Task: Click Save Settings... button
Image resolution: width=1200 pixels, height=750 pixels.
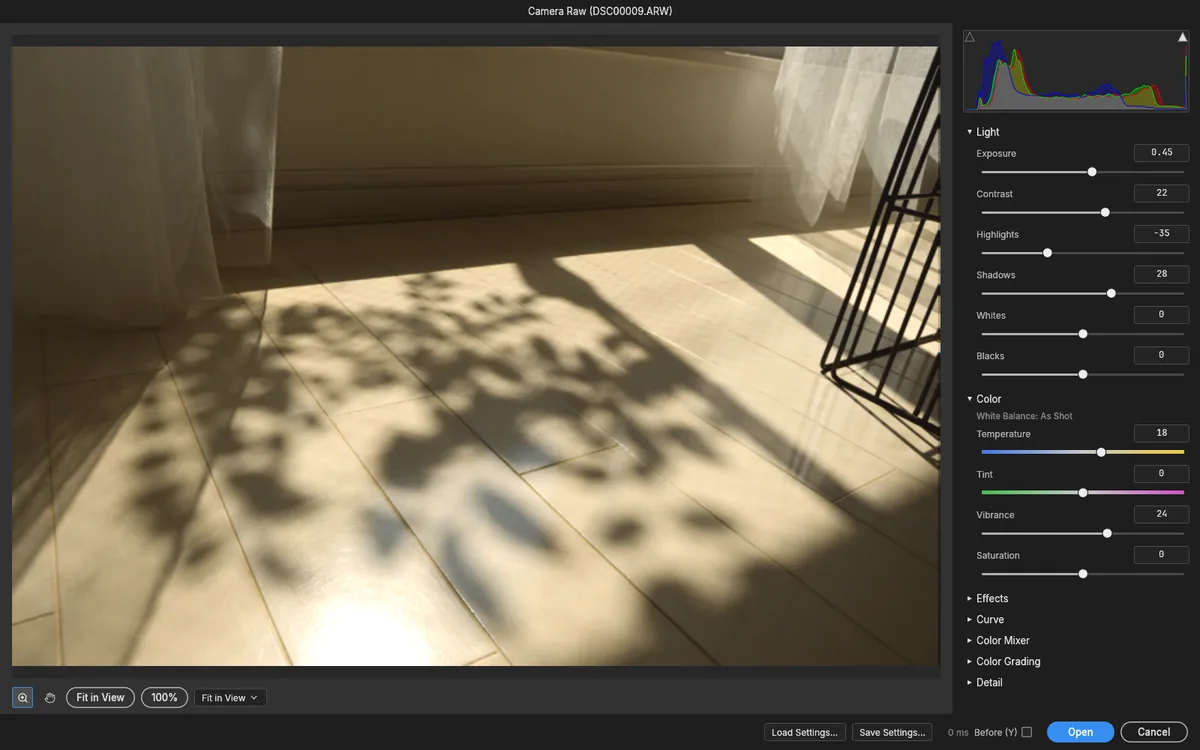Action: point(892,732)
